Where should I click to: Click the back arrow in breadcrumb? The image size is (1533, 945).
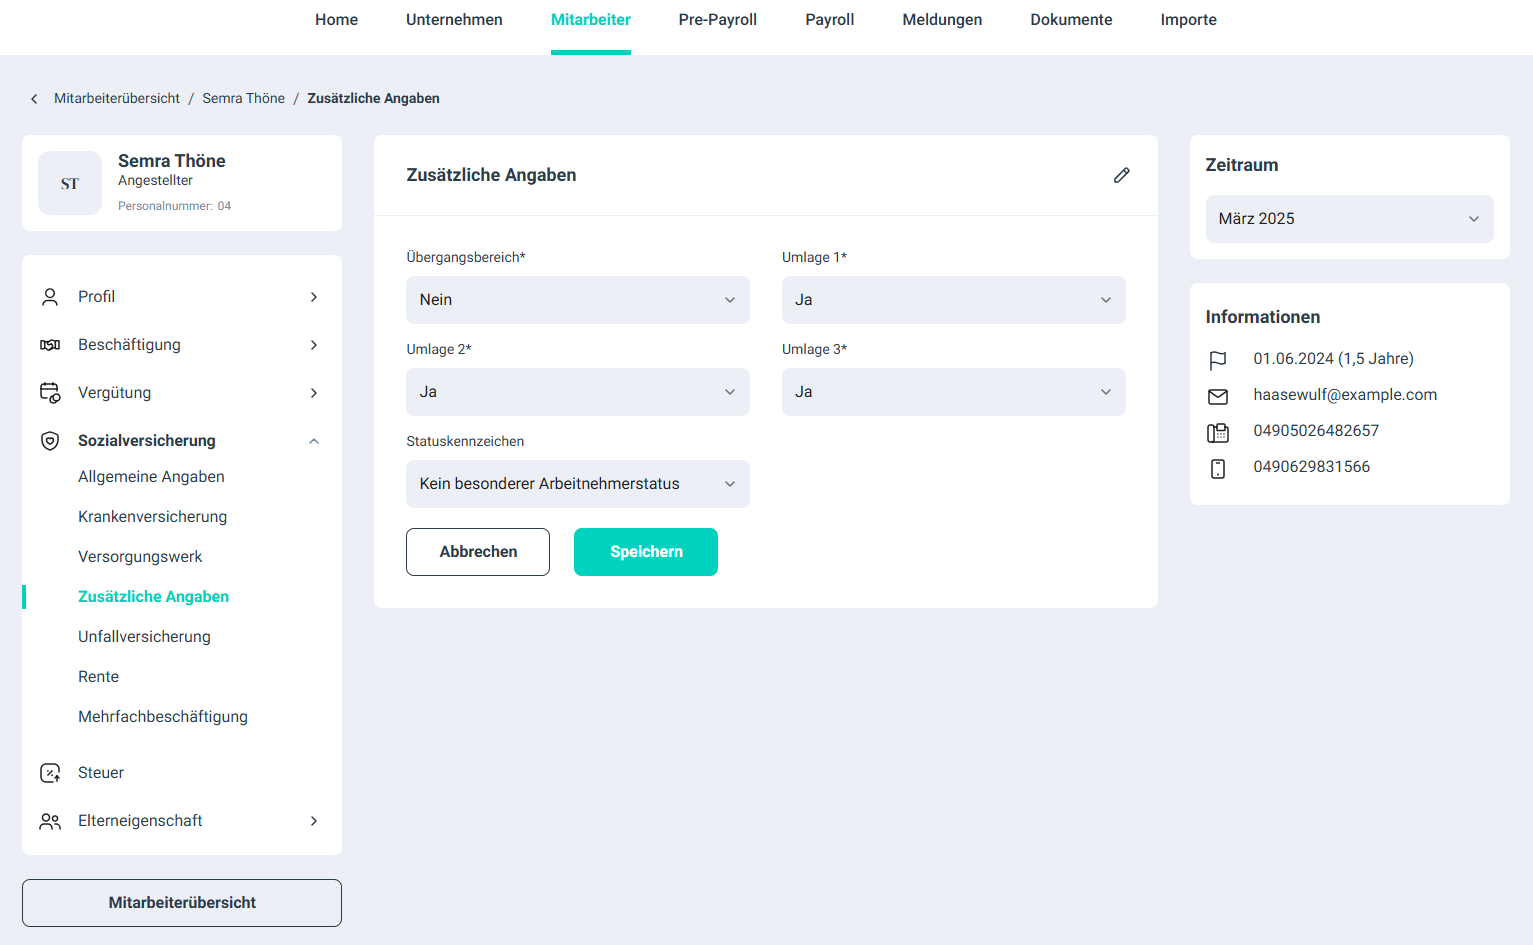(34, 99)
